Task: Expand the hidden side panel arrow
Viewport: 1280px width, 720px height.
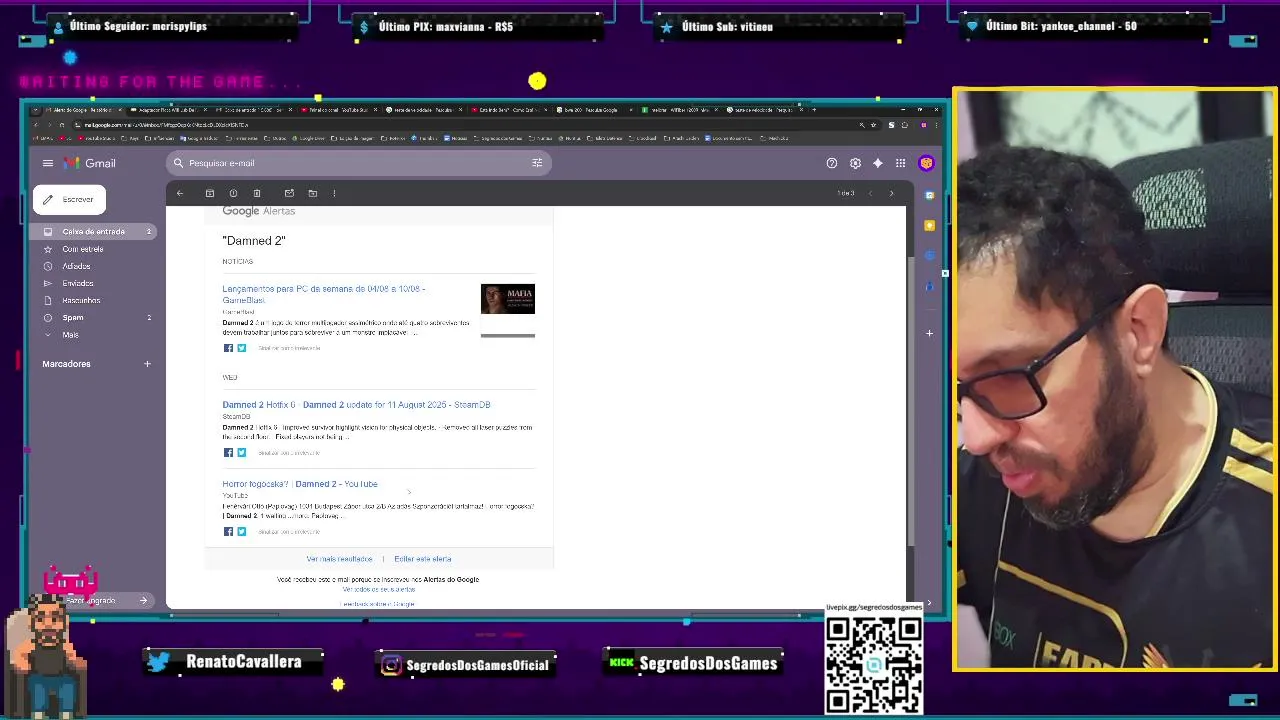Action: (929, 602)
